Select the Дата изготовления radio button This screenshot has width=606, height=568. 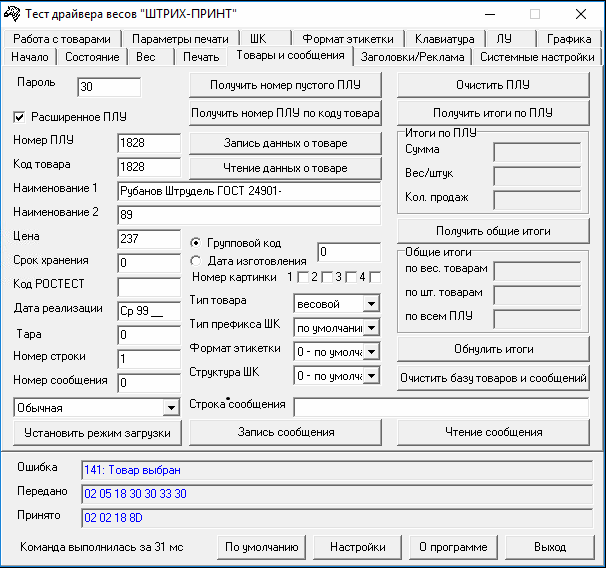[x=196, y=261]
